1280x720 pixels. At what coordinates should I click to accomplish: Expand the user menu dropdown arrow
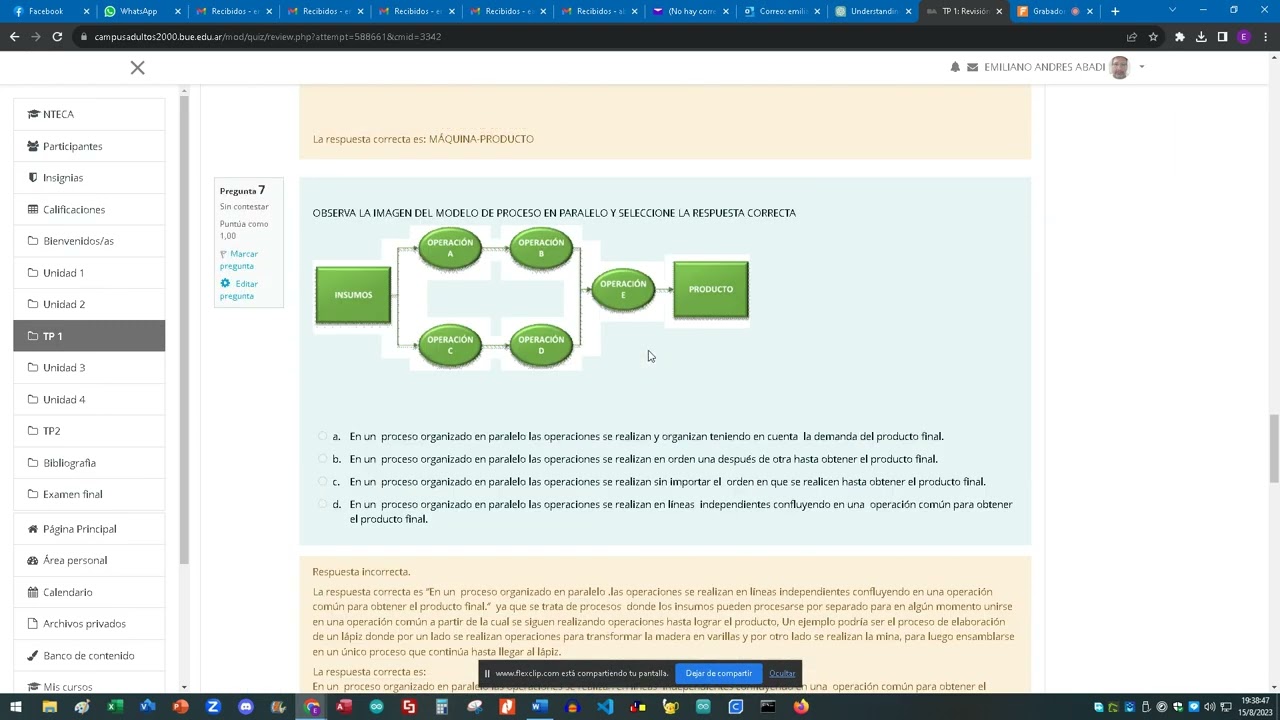tap(1141, 67)
